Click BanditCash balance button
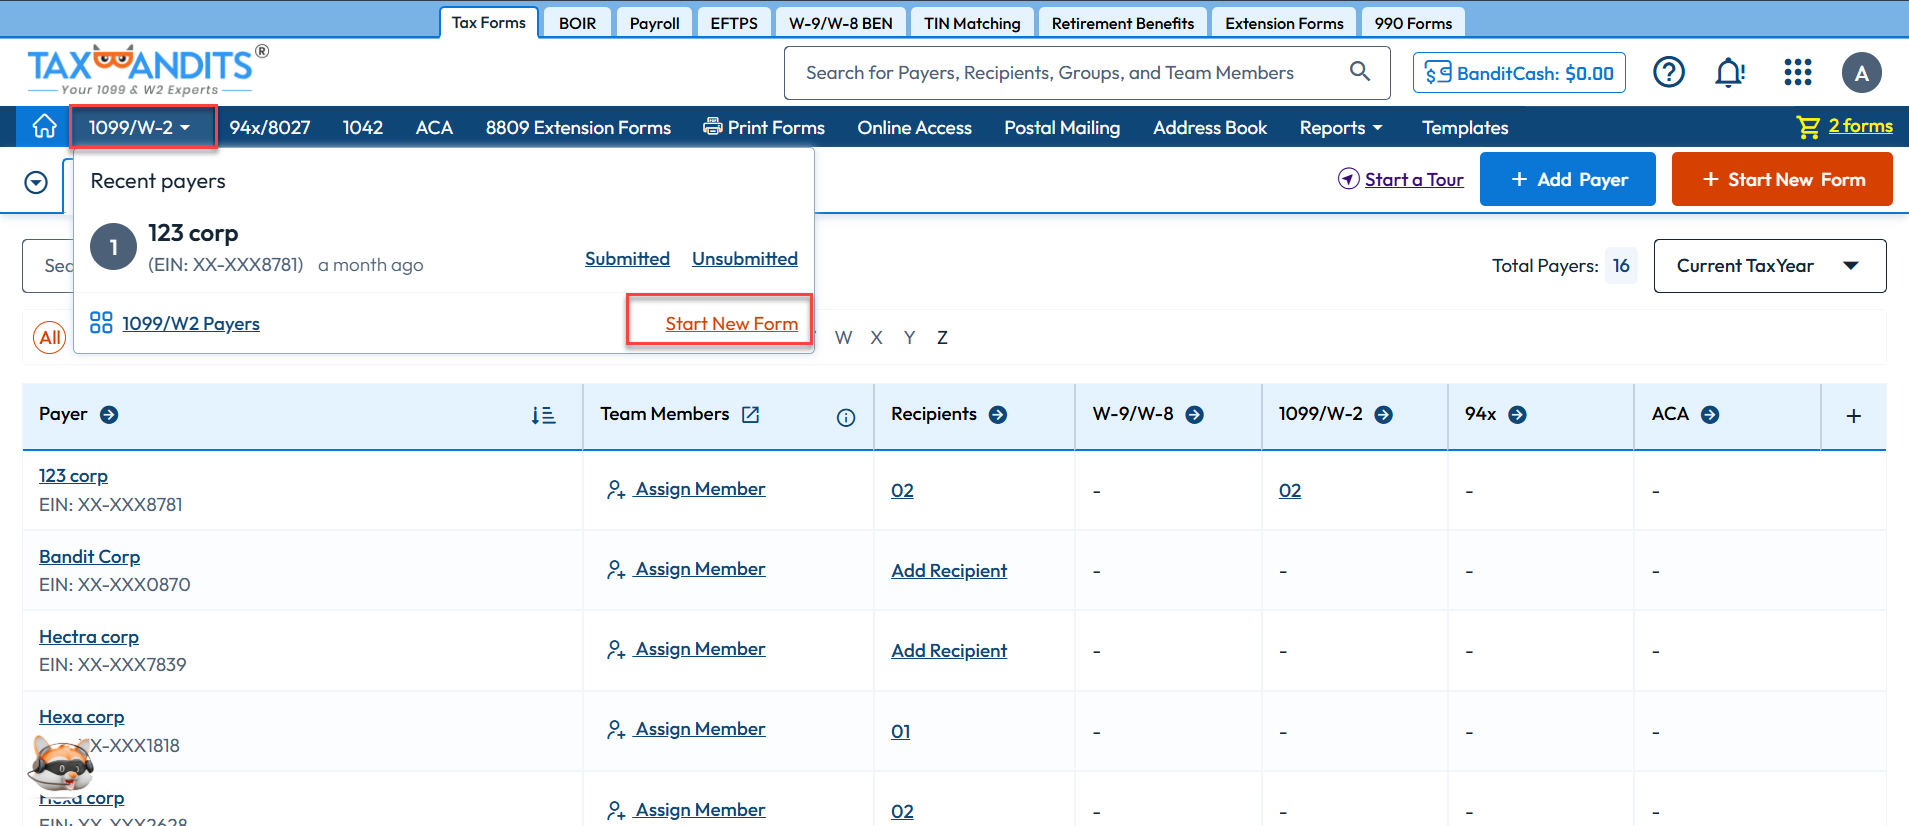Image resolution: width=1909 pixels, height=826 pixels. pyautogui.click(x=1519, y=72)
